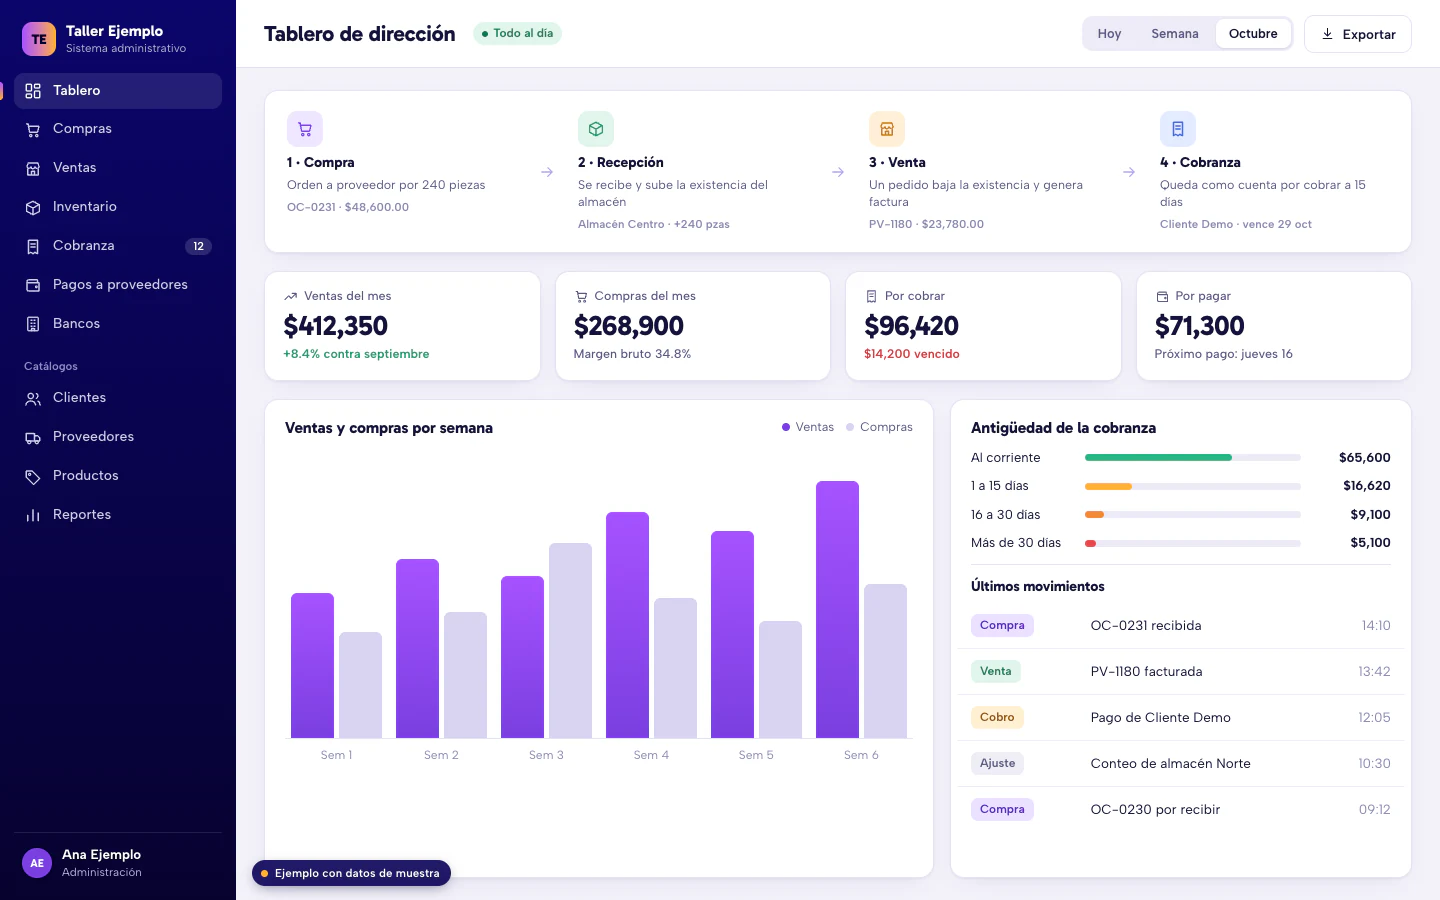Viewport: 1440px width, 900px height.
Task: Click the cart icon of step 1 Compra
Action: coord(305,129)
